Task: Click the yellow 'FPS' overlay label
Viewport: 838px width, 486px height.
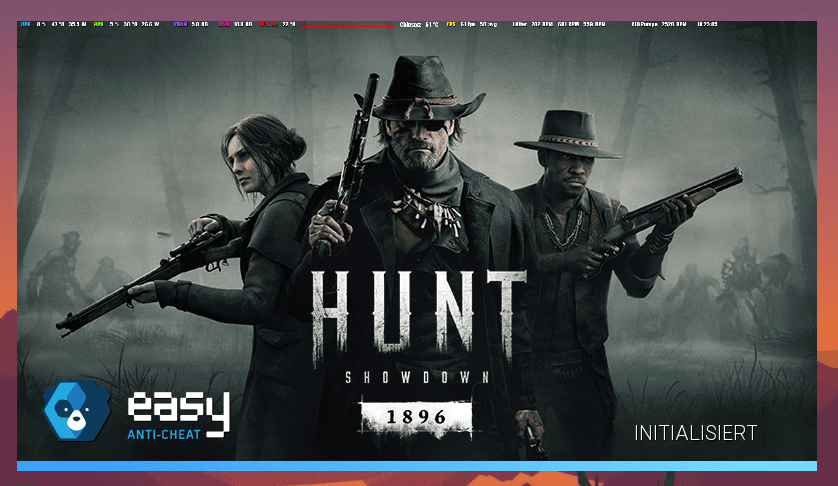Action: pyautogui.click(x=451, y=25)
